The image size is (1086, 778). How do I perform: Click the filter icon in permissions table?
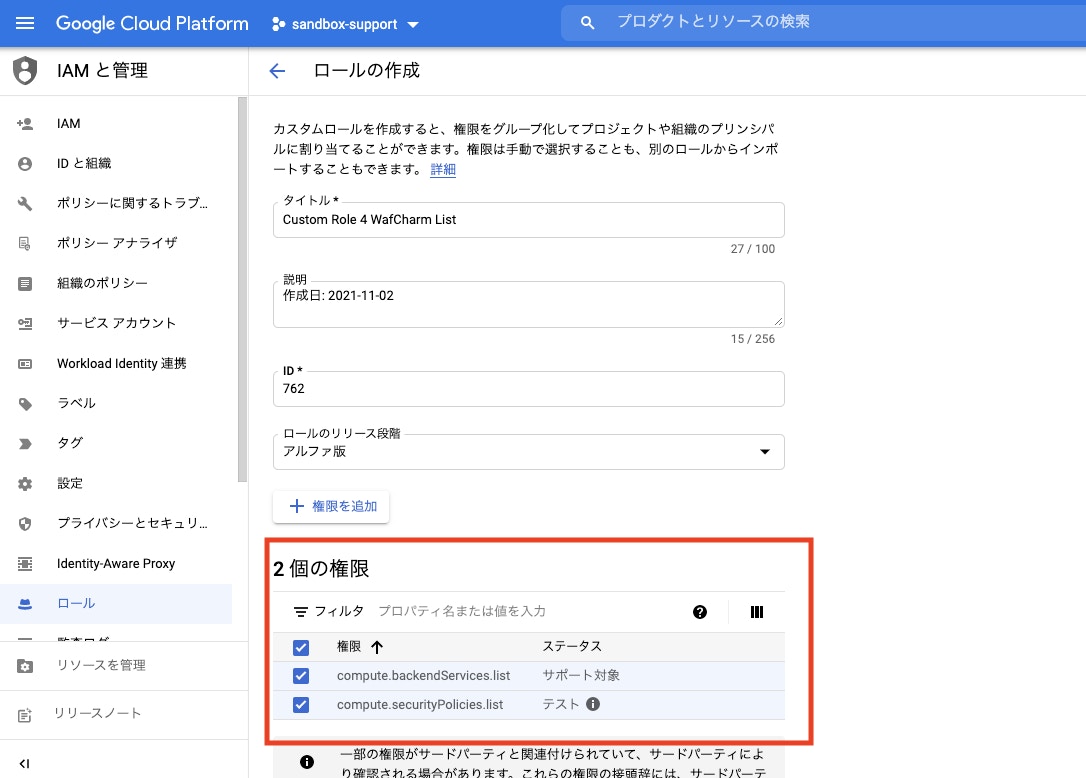(x=300, y=612)
